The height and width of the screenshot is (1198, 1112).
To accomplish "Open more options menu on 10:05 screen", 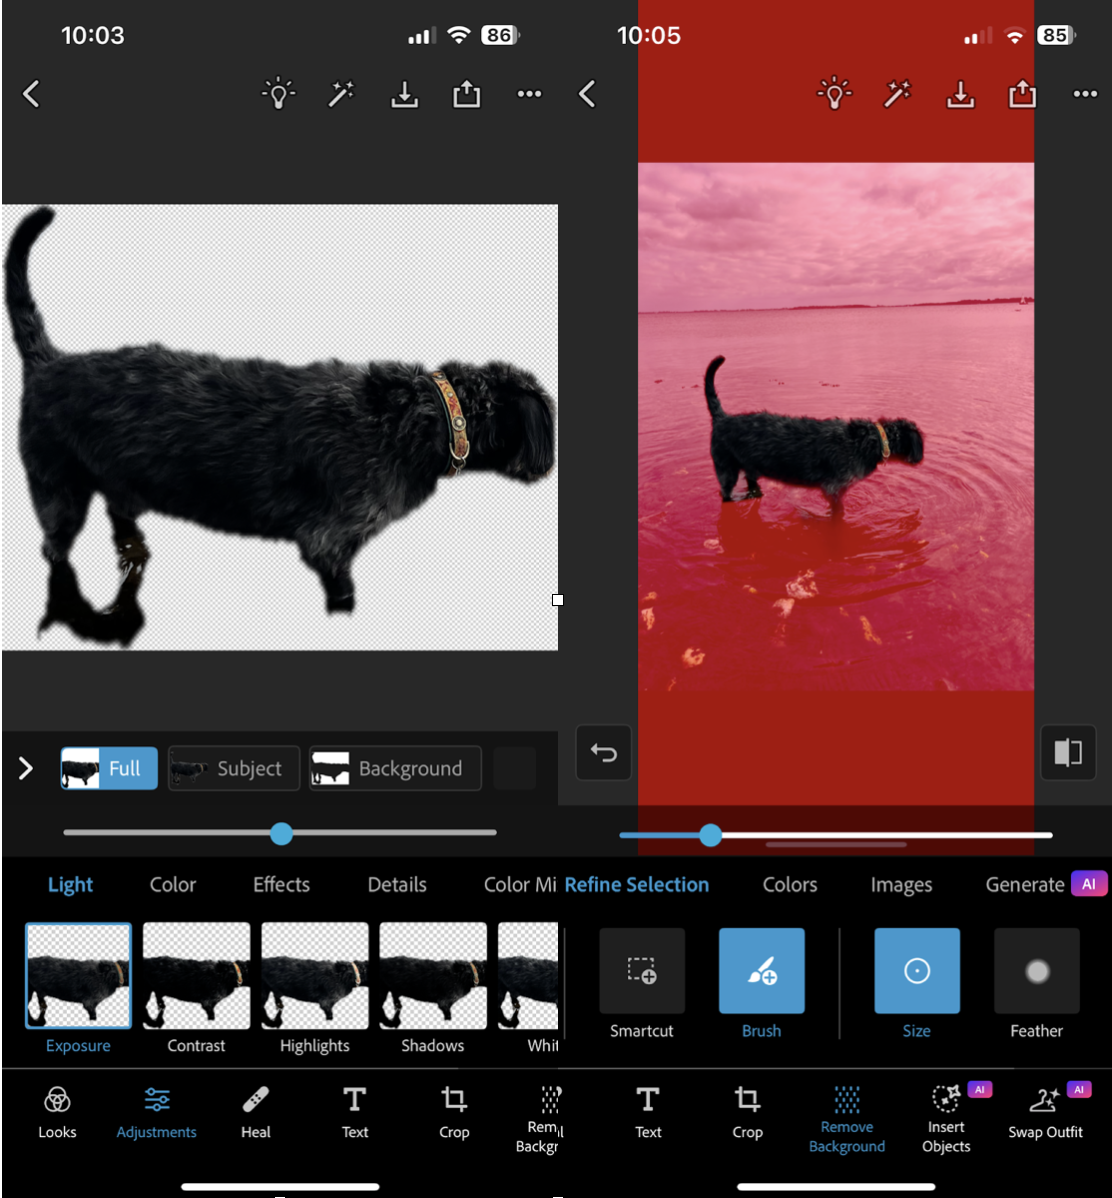I will click(1085, 94).
